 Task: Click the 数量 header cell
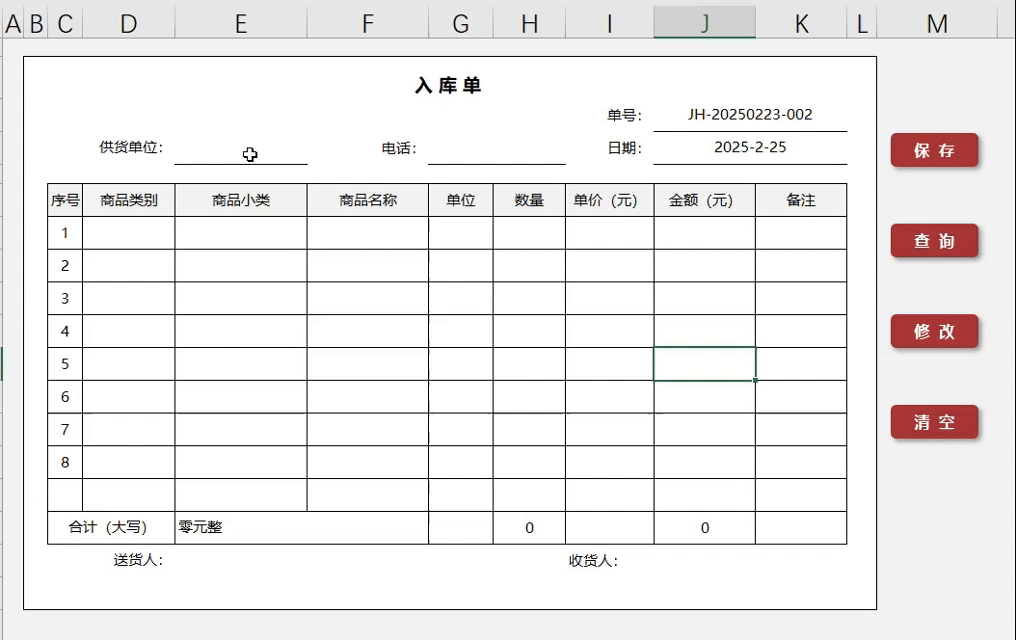point(529,200)
